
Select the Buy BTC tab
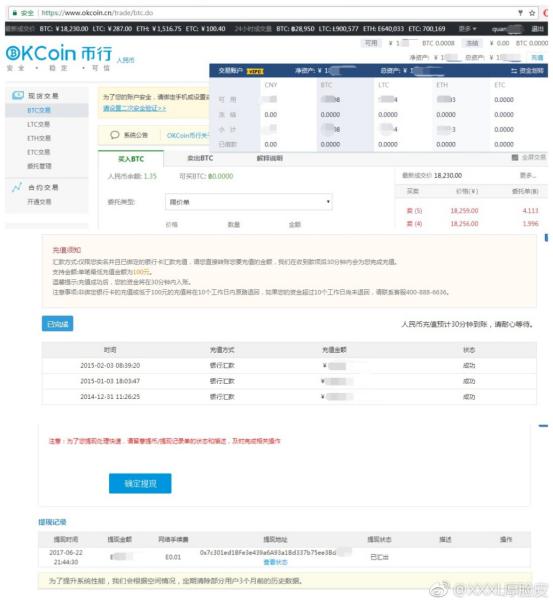[131, 158]
